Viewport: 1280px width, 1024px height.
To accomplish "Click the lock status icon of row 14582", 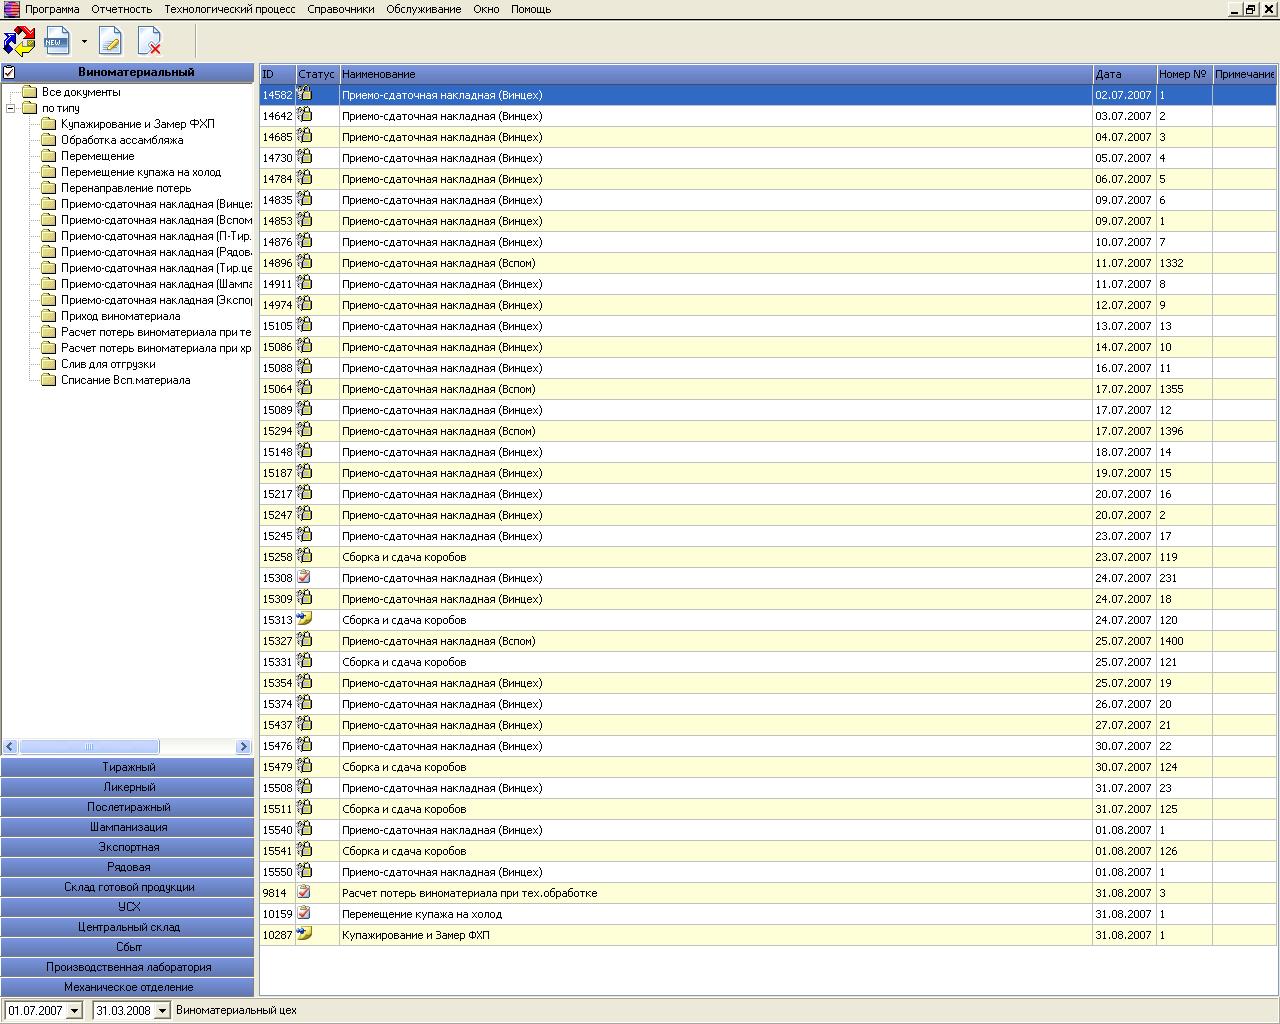I will pyautogui.click(x=304, y=95).
